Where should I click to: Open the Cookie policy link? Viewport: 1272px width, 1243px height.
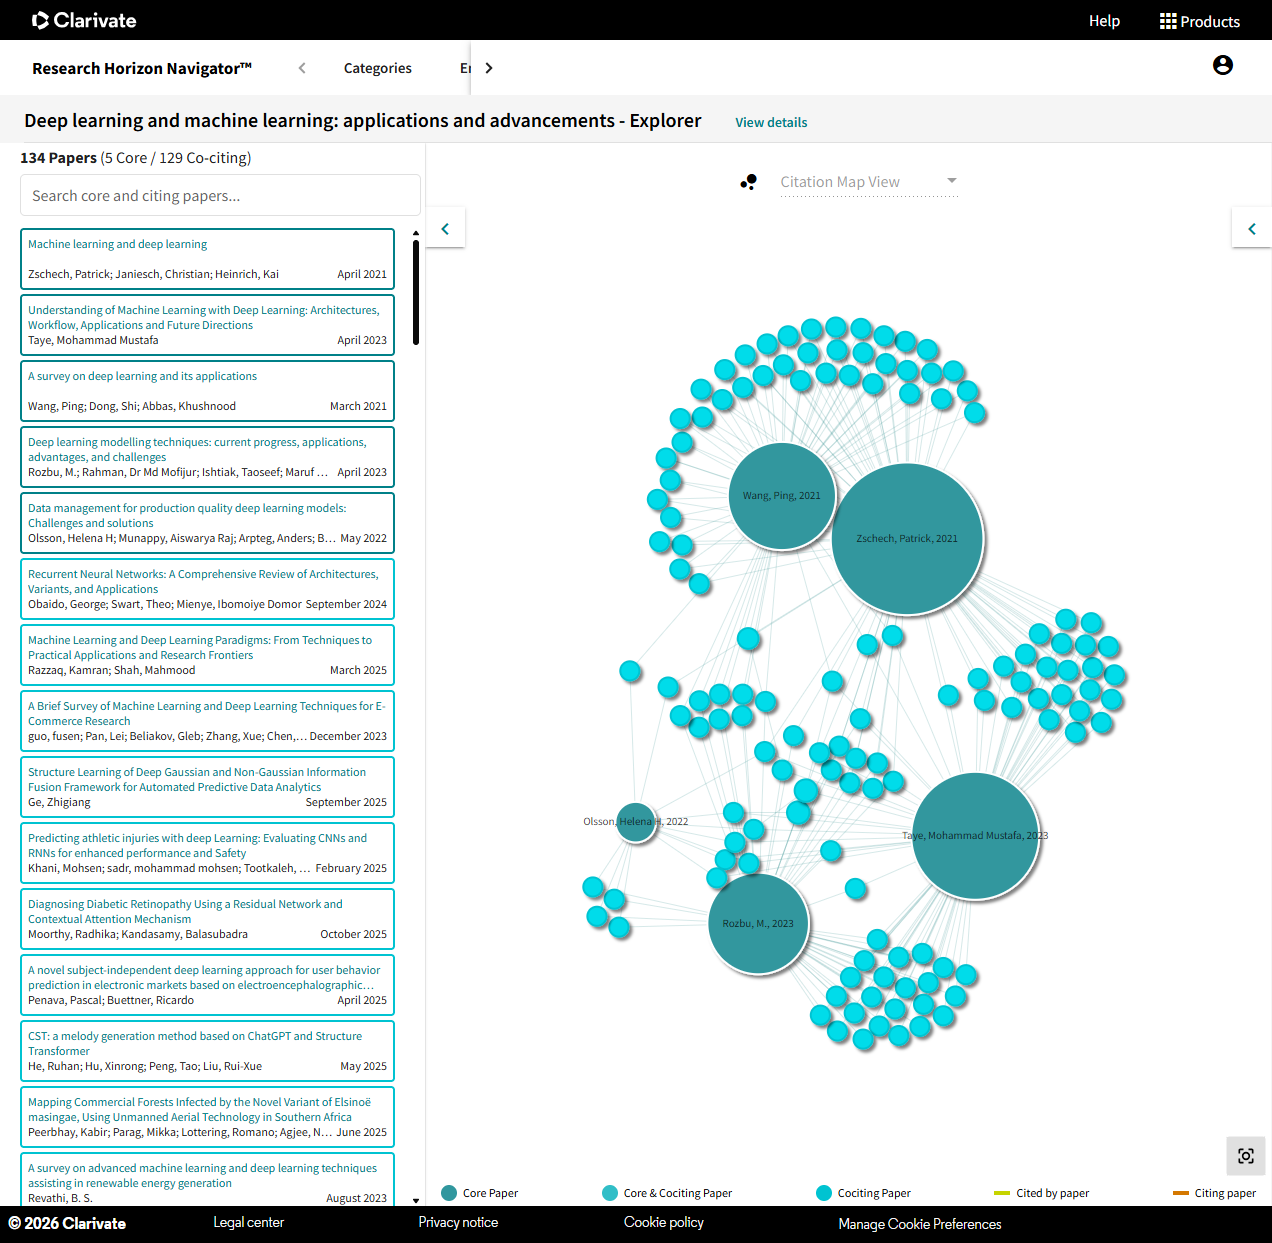pyautogui.click(x=664, y=1223)
